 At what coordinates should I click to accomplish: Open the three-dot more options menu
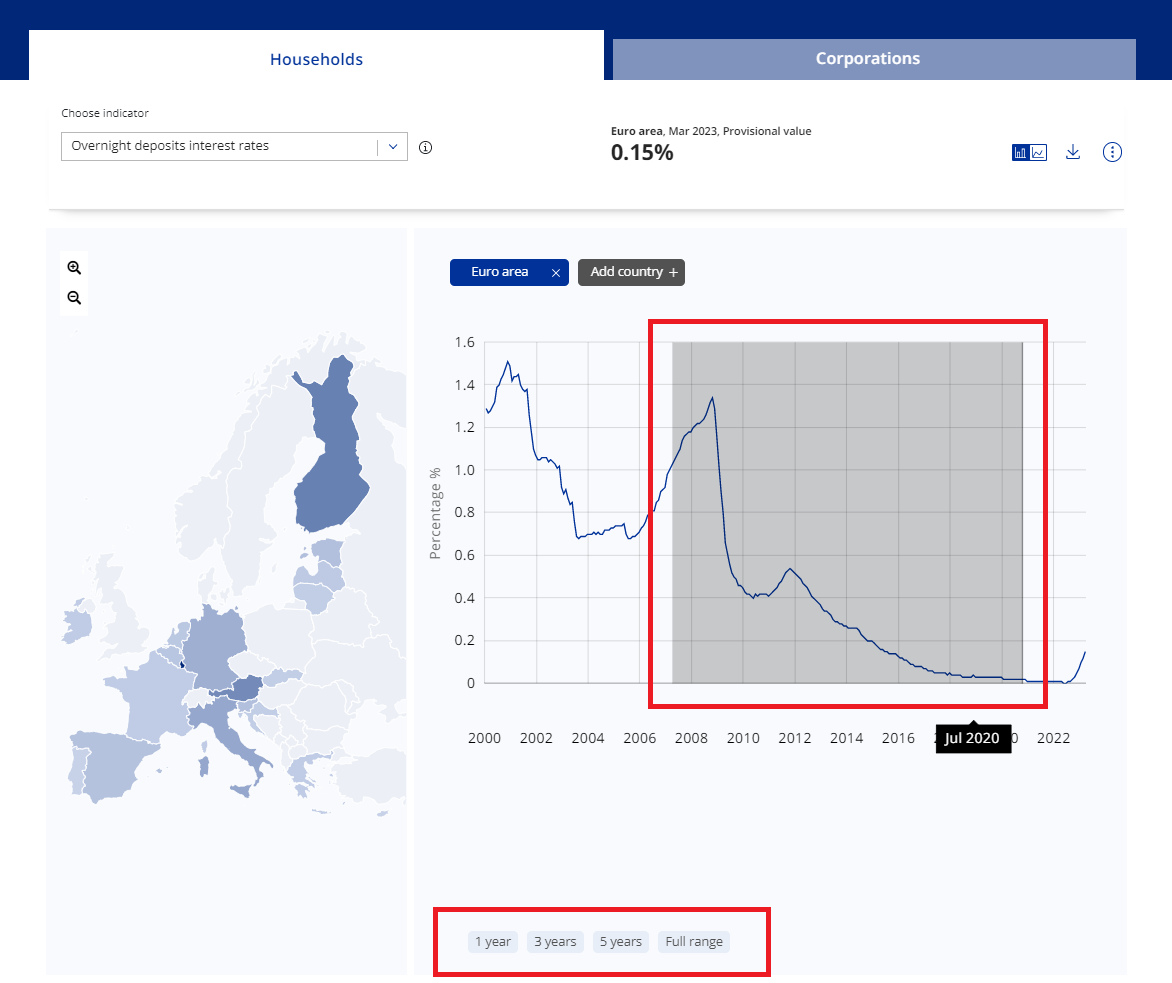[x=1112, y=152]
